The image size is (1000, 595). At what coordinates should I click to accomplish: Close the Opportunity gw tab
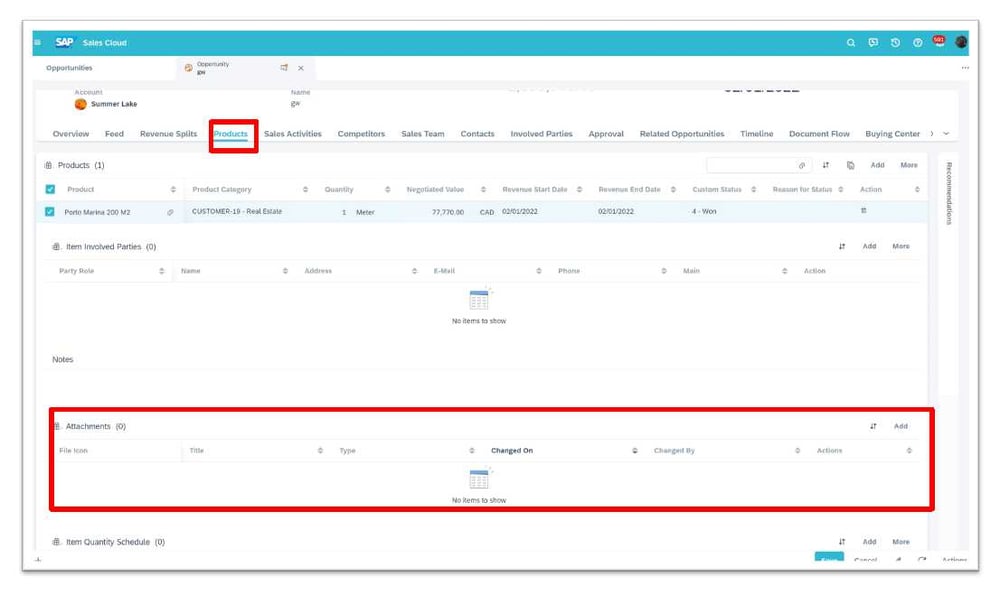pyautogui.click(x=301, y=68)
